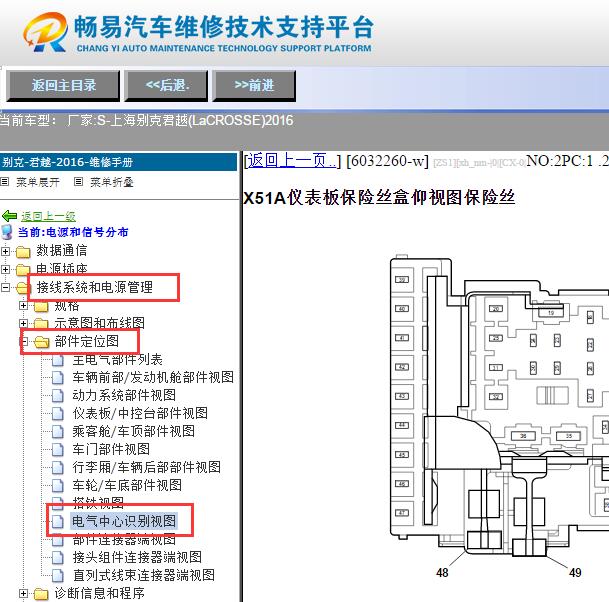Click the icon beside 菜单展开
This screenshot has height=602, width=609.
(5, 181)
